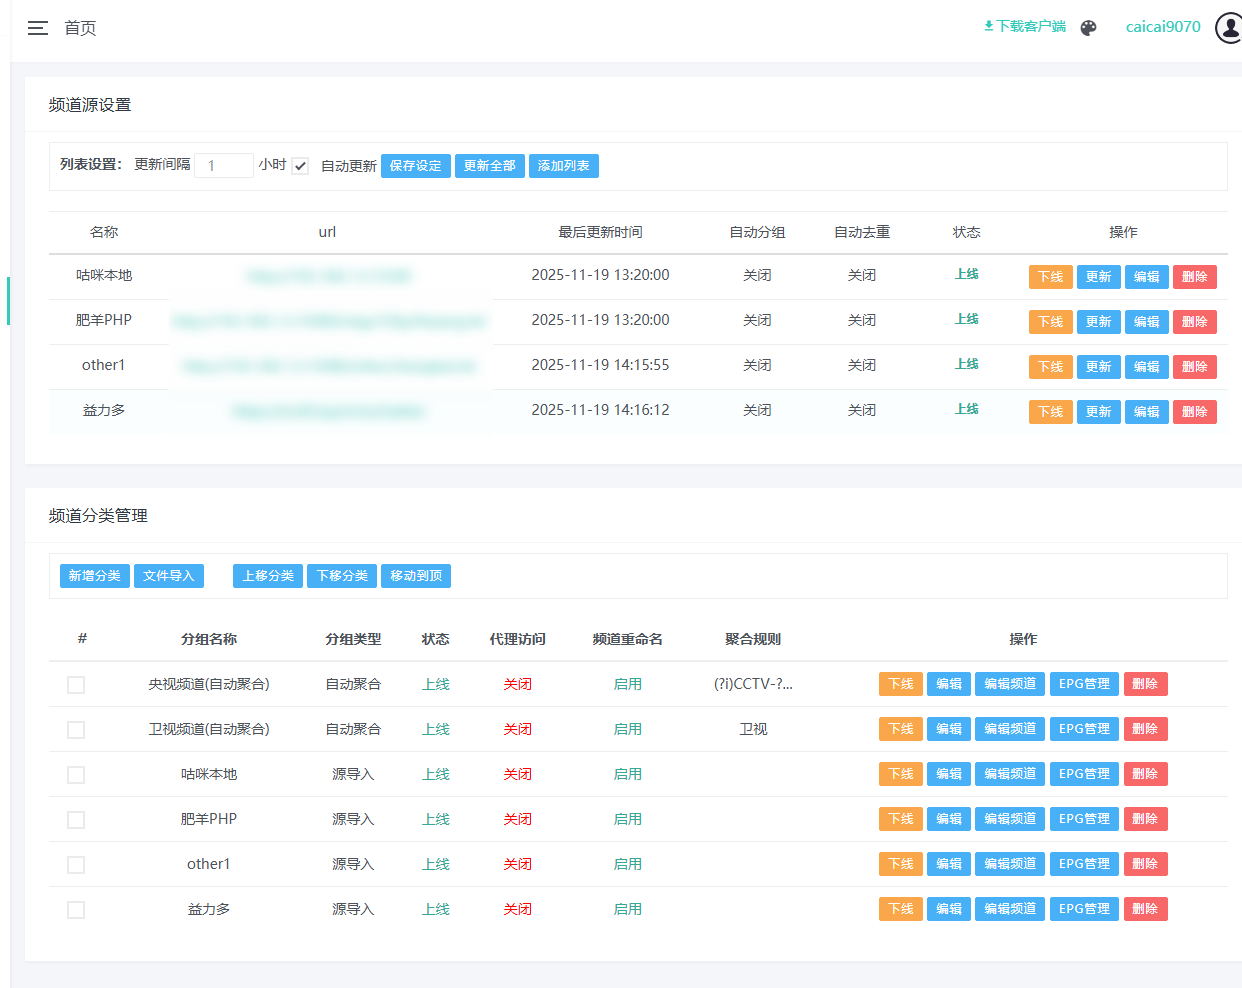The width and height of the screenshot is (1242, 988).
Task: Take 咕咪本地 source offline with 下线
Action: pos(1051,277)
